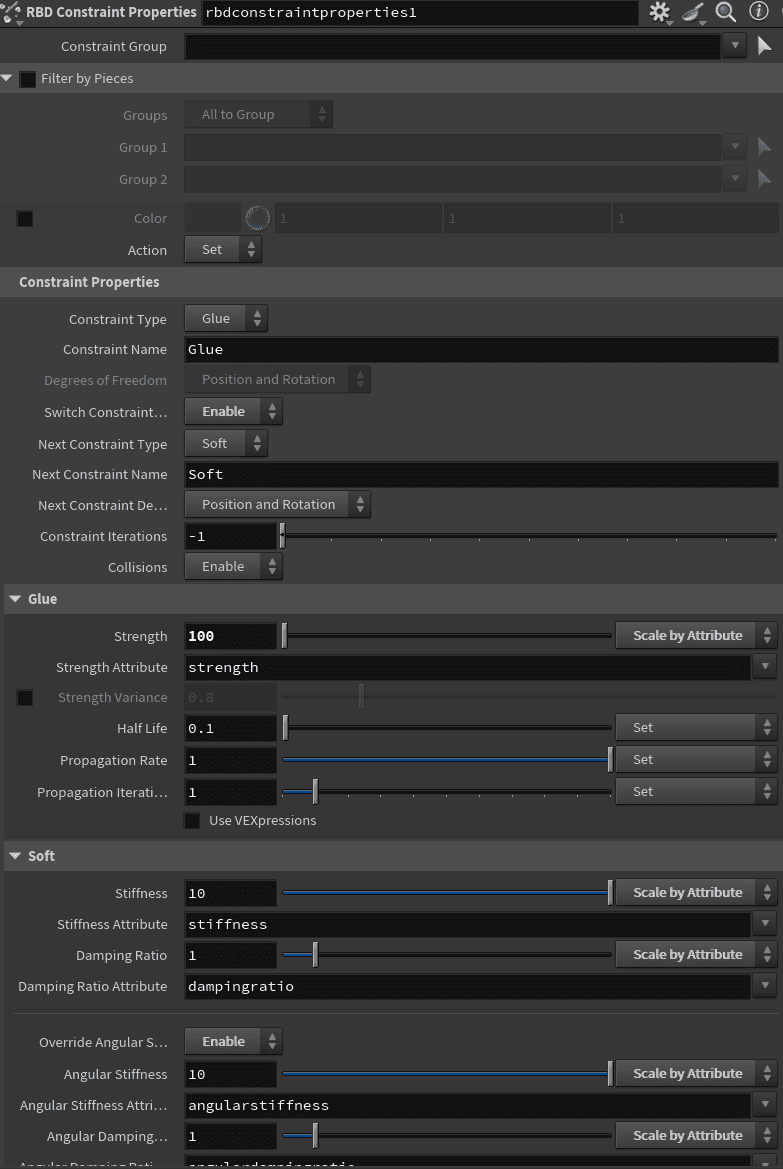Image resolution: width=783 pixels, height=1169 pixels.
Task: Click the Soft Stiffness slider
Action: click(447, 892)
